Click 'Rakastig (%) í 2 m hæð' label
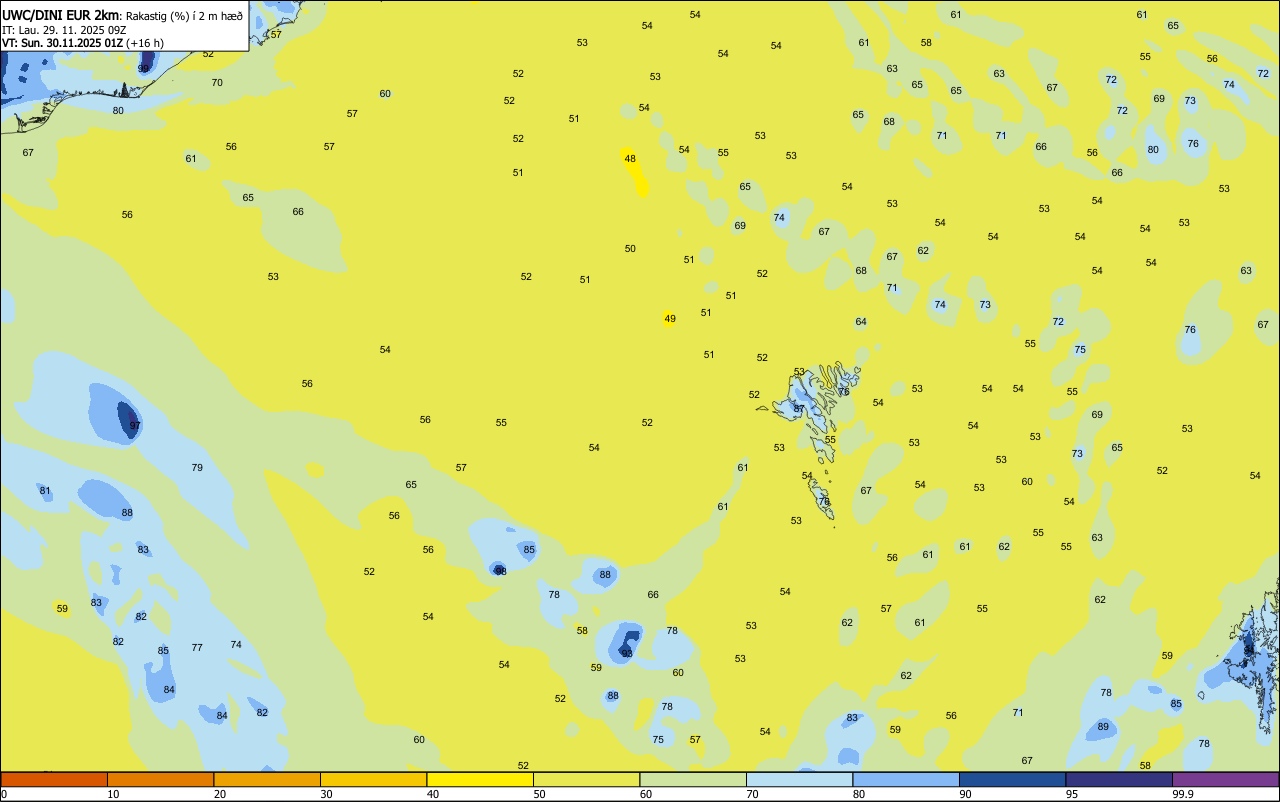Image resolution: width=1280 pixels, height=802 pixels. [184, 16]
